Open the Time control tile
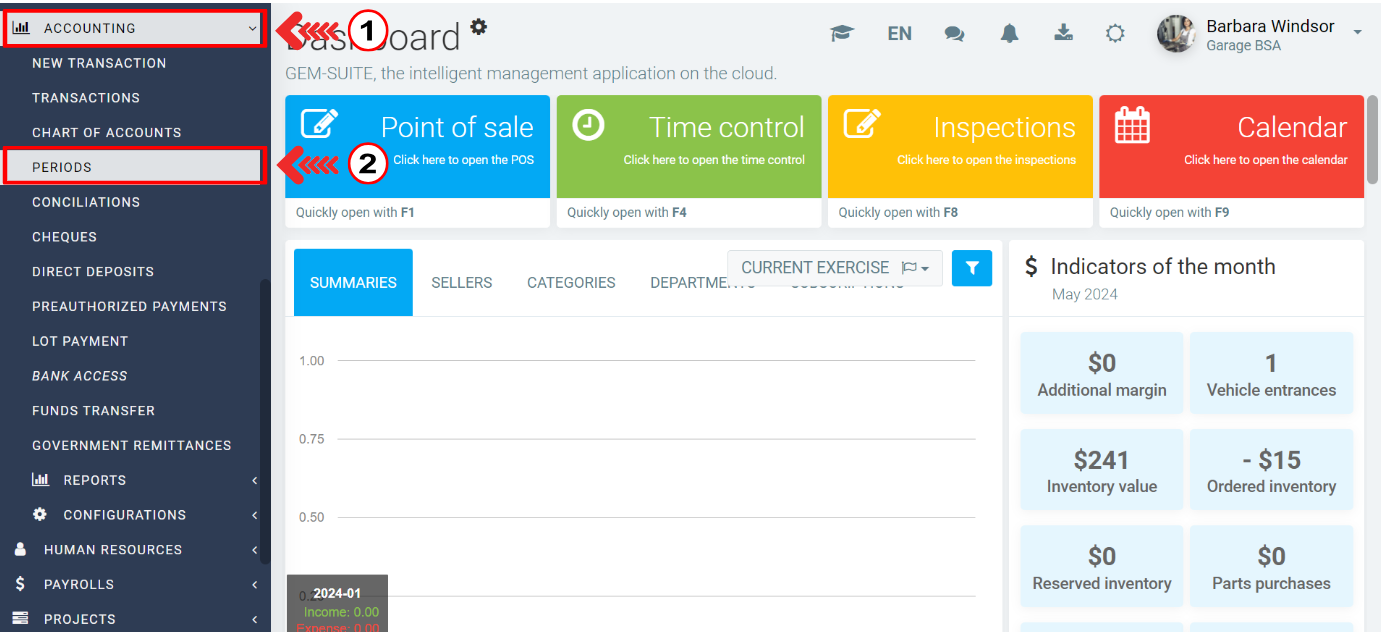 point(688,146)
